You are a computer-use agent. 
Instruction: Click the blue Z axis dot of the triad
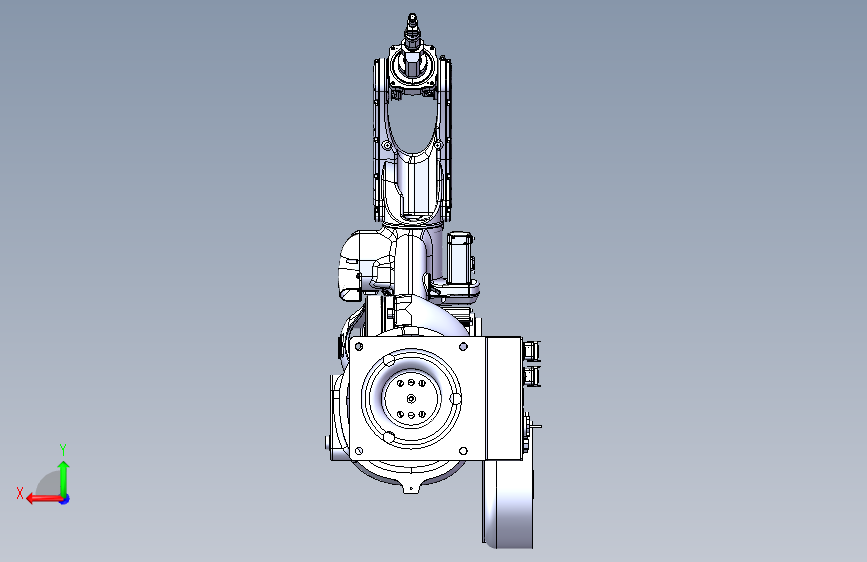[65, 499]
